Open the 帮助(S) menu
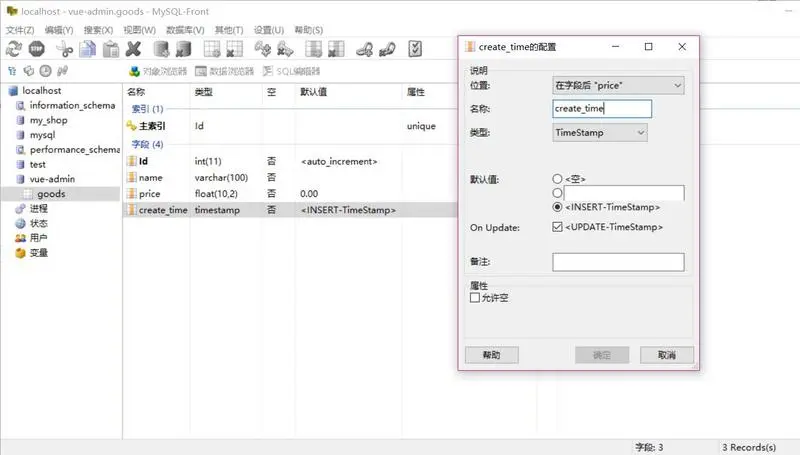800x455 pixels. [309, 30]
